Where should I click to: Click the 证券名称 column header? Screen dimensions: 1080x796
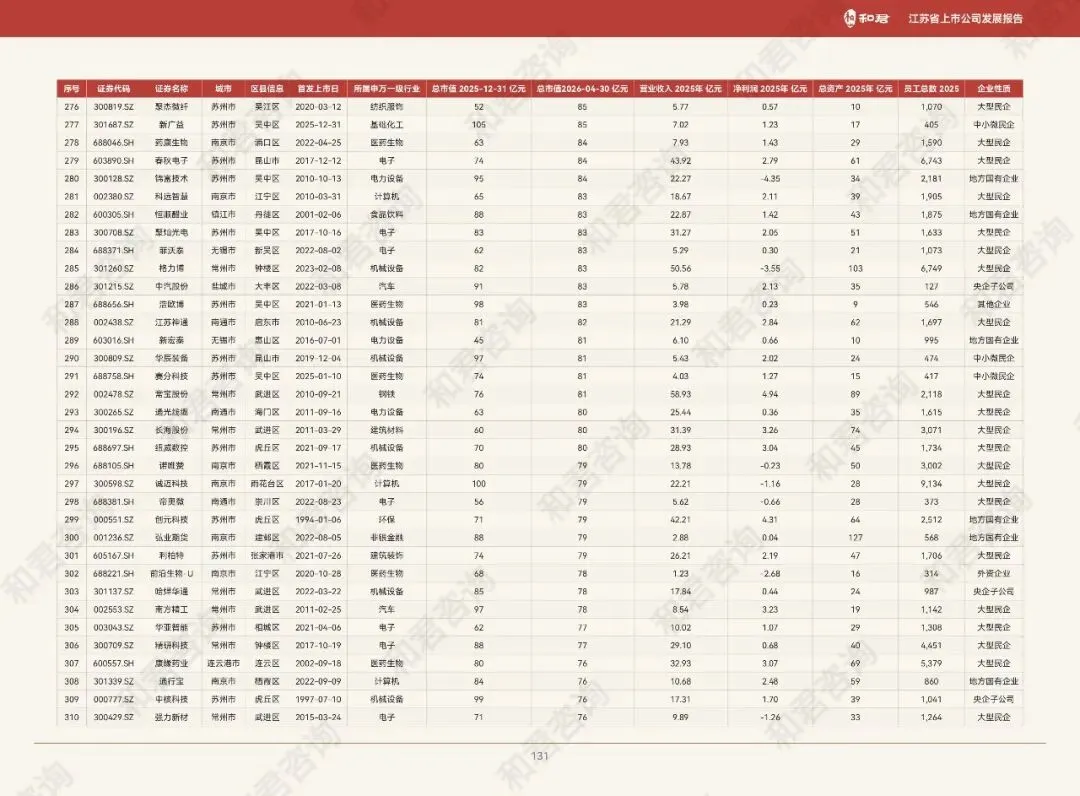pos(172,89)
